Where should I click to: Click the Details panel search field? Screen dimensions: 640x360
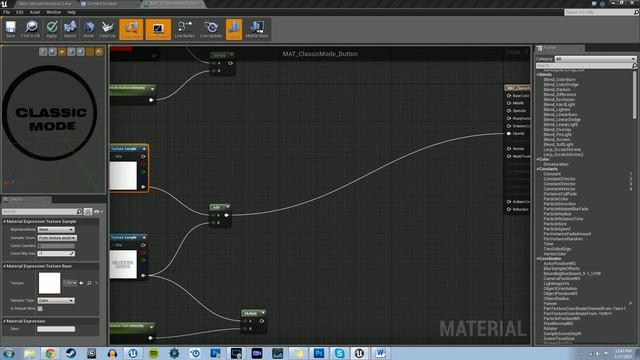pyautogui.click(x=42, y=211)
